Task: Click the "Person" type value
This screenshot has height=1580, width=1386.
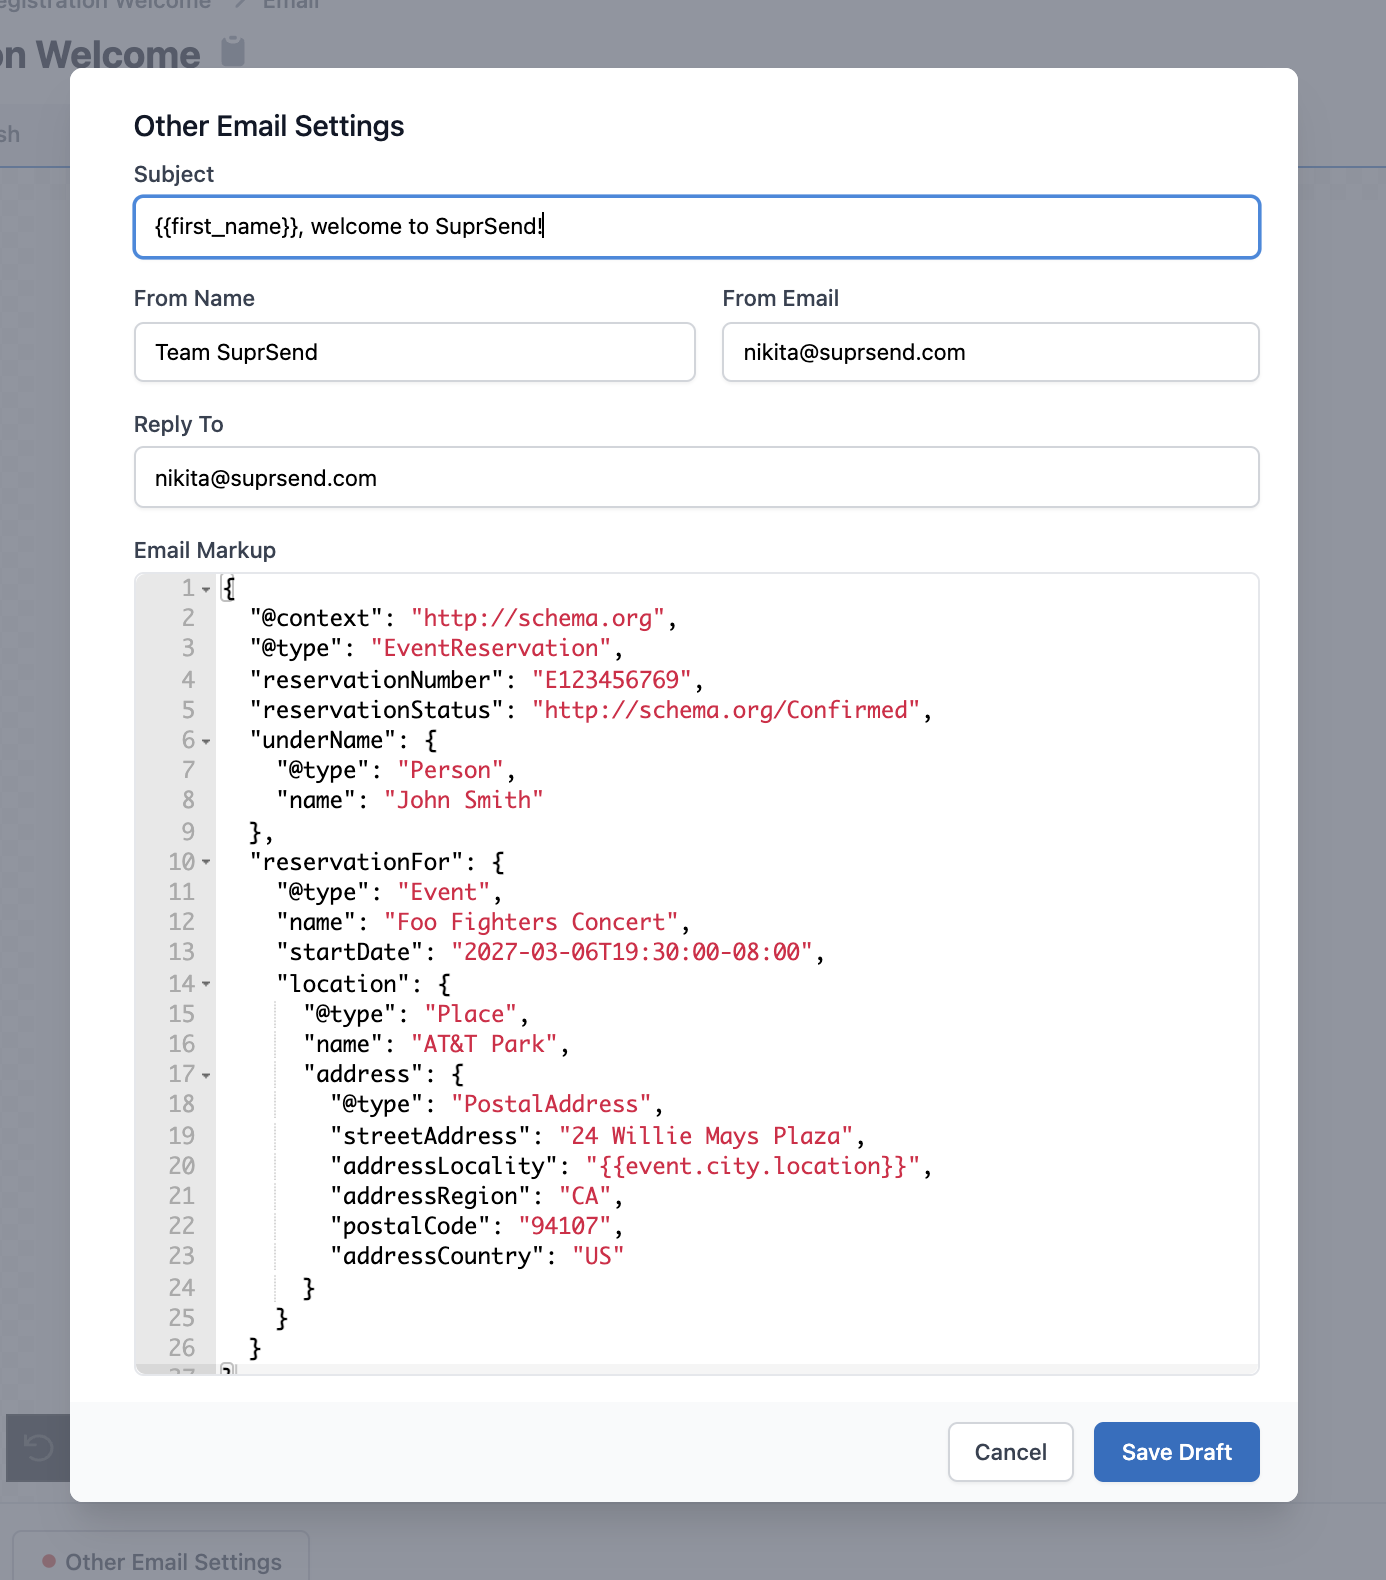Action: click(x=451, y=770)
